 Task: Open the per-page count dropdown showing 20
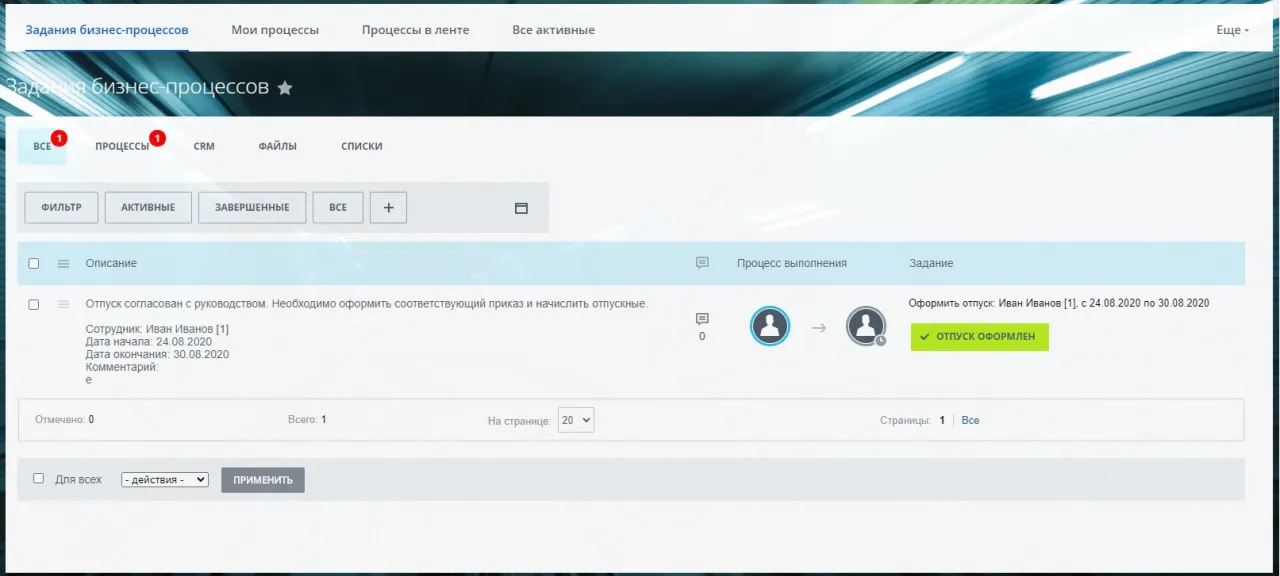pyautogui.click(x=576, y=420)
